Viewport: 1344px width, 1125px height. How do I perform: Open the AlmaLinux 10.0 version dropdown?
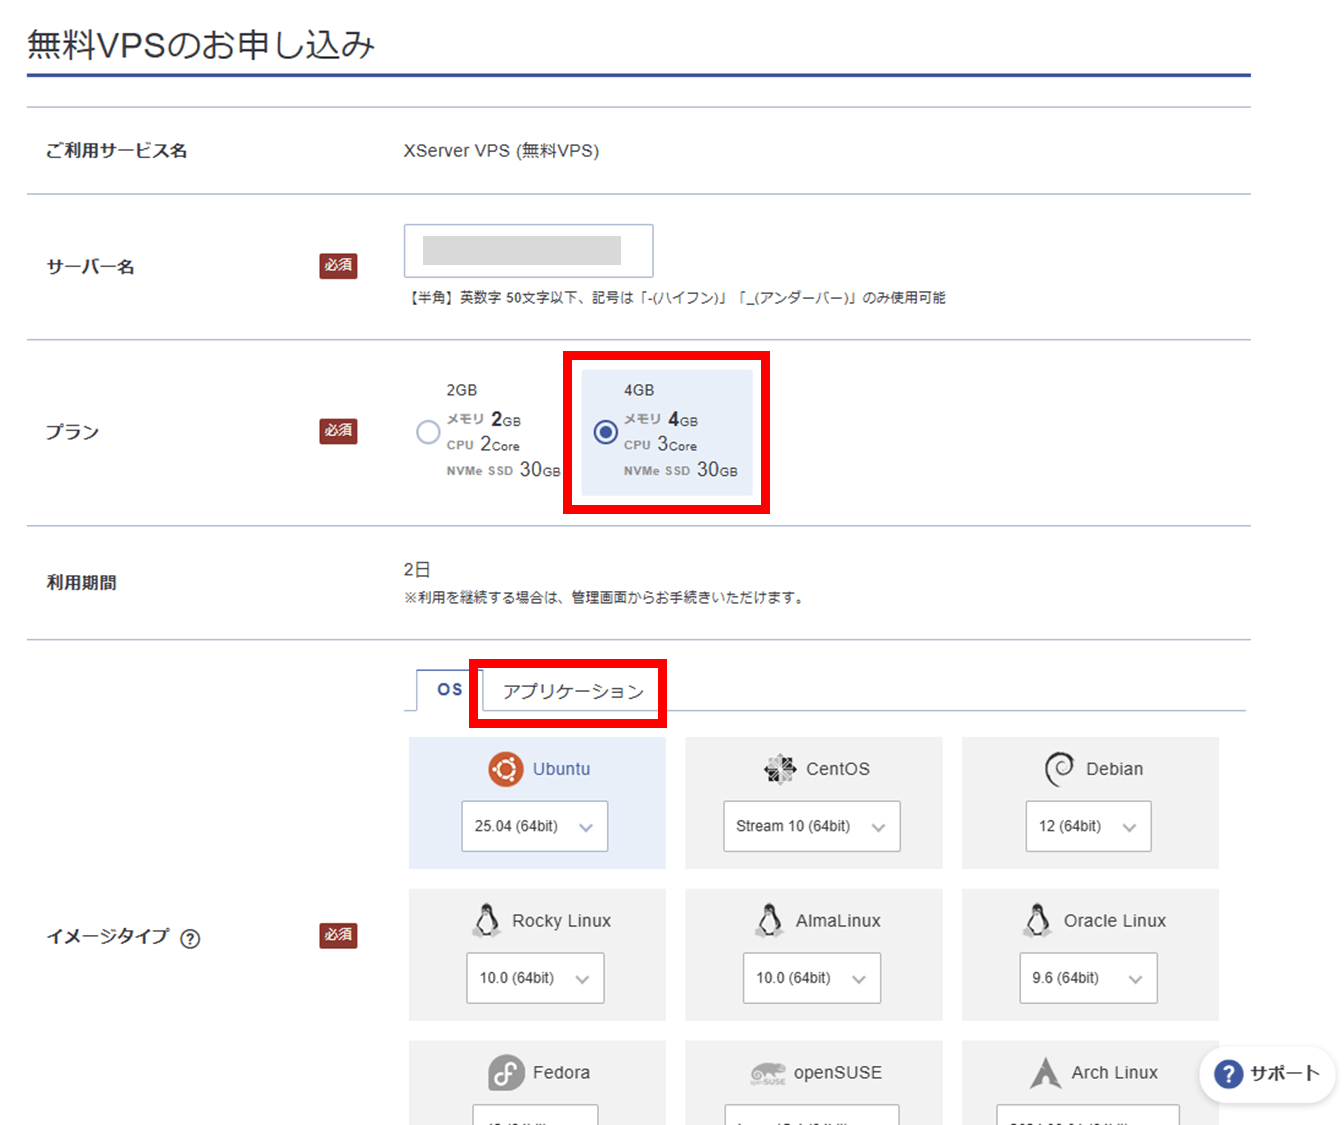coord(811,978)
